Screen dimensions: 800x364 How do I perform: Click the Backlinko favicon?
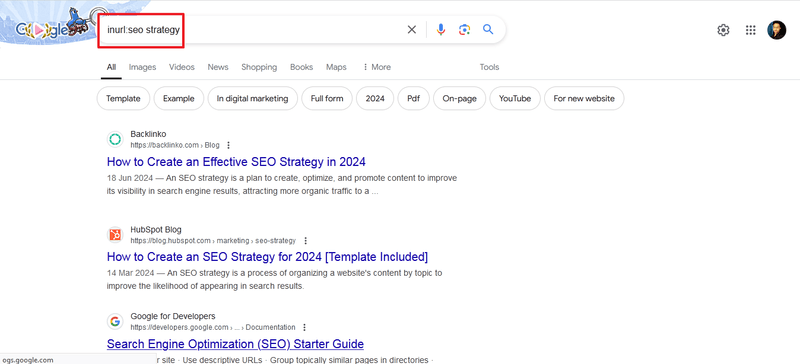point(115,139)
